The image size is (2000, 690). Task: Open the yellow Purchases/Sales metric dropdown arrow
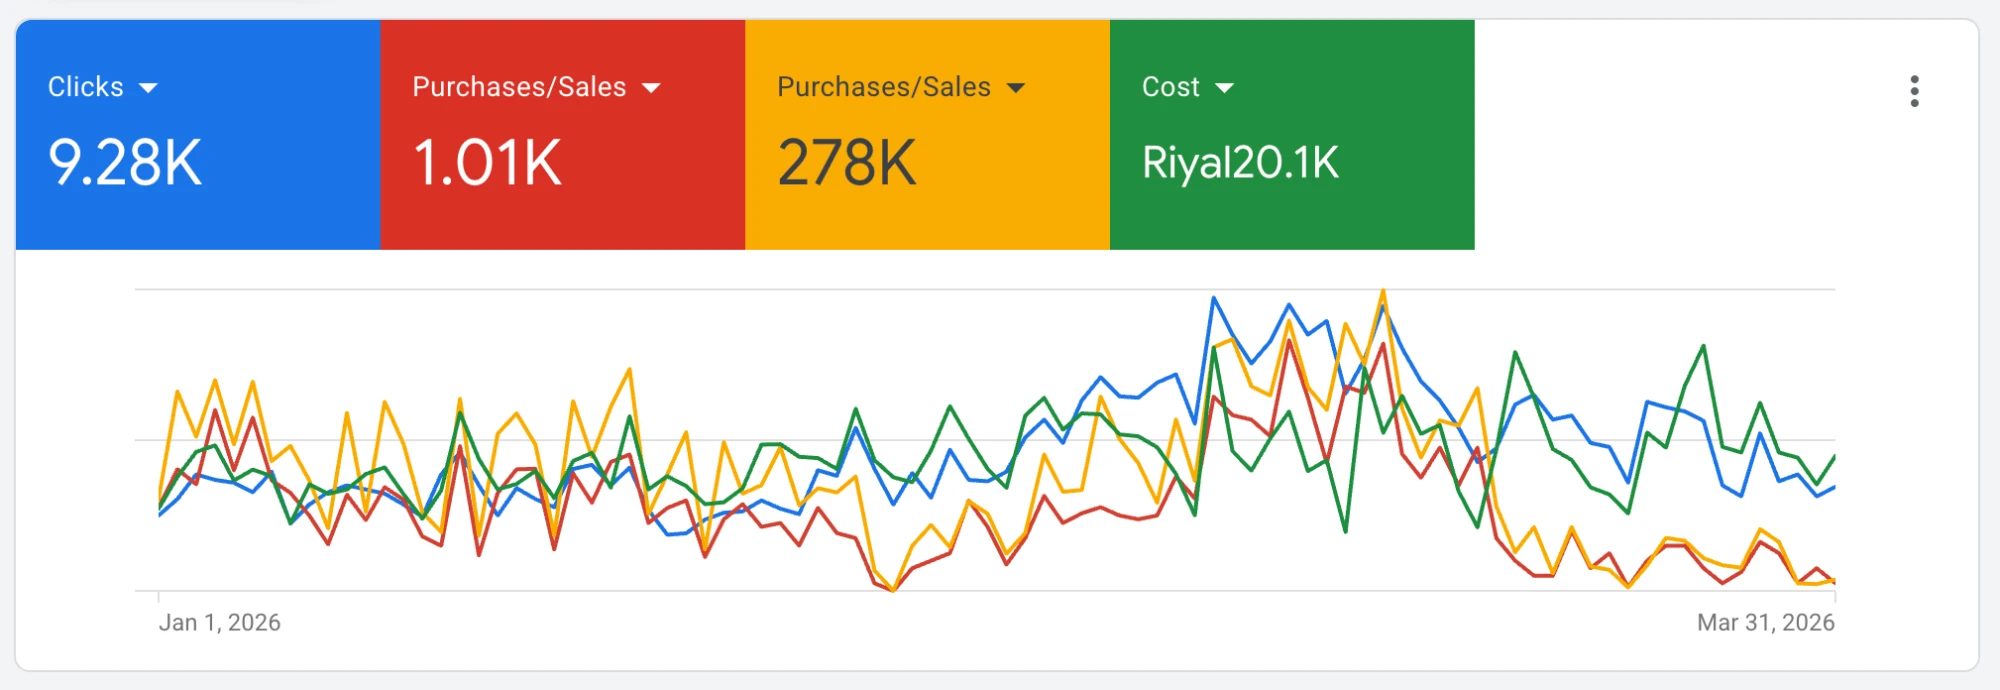pos(1016,88)
